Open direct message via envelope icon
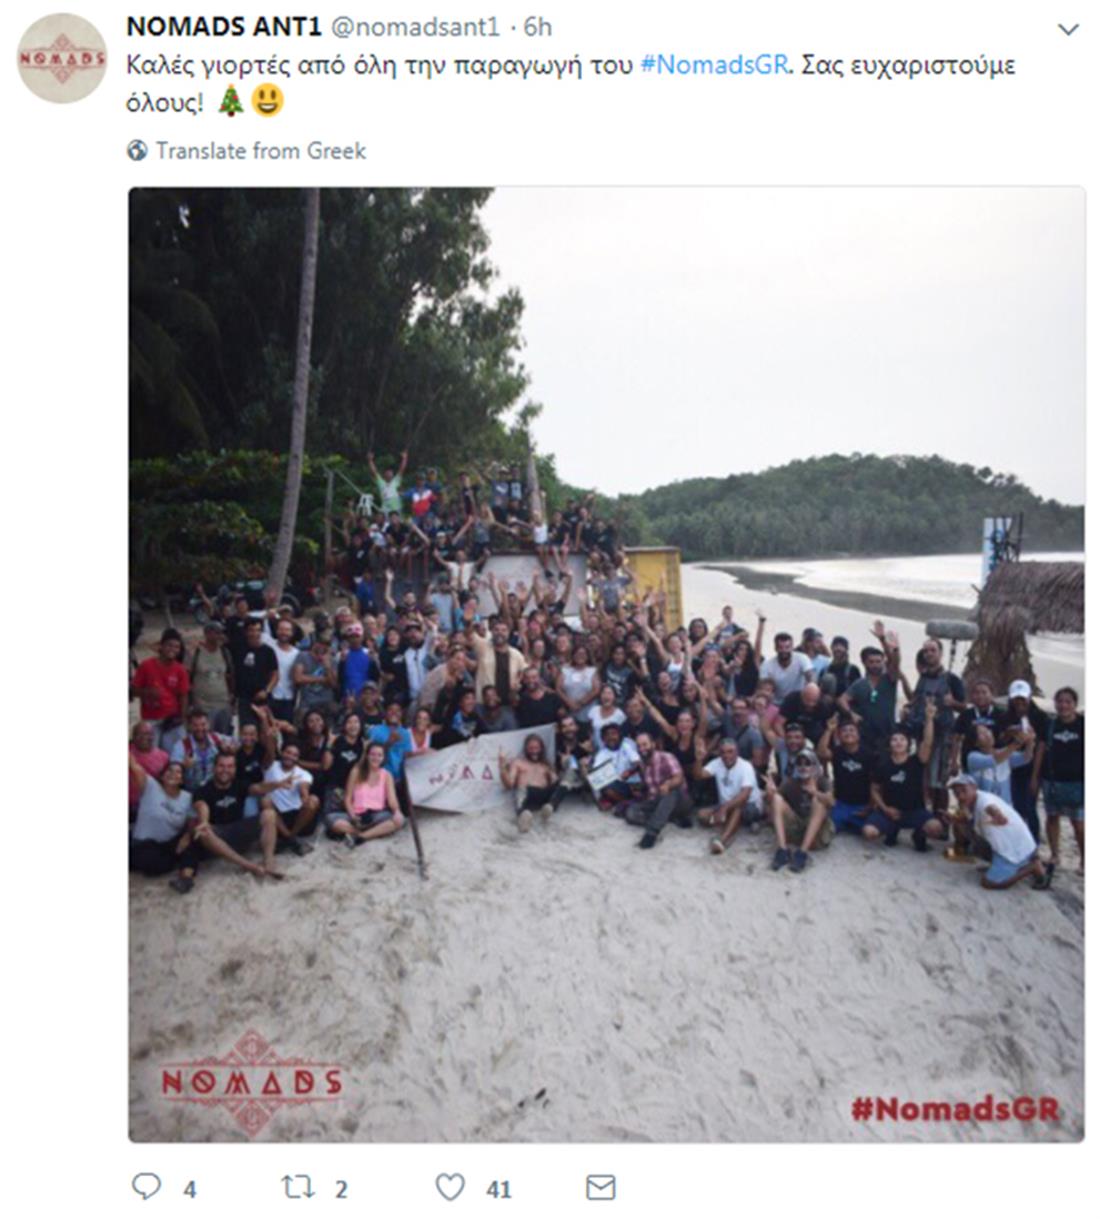 [x=600, y=1187]
